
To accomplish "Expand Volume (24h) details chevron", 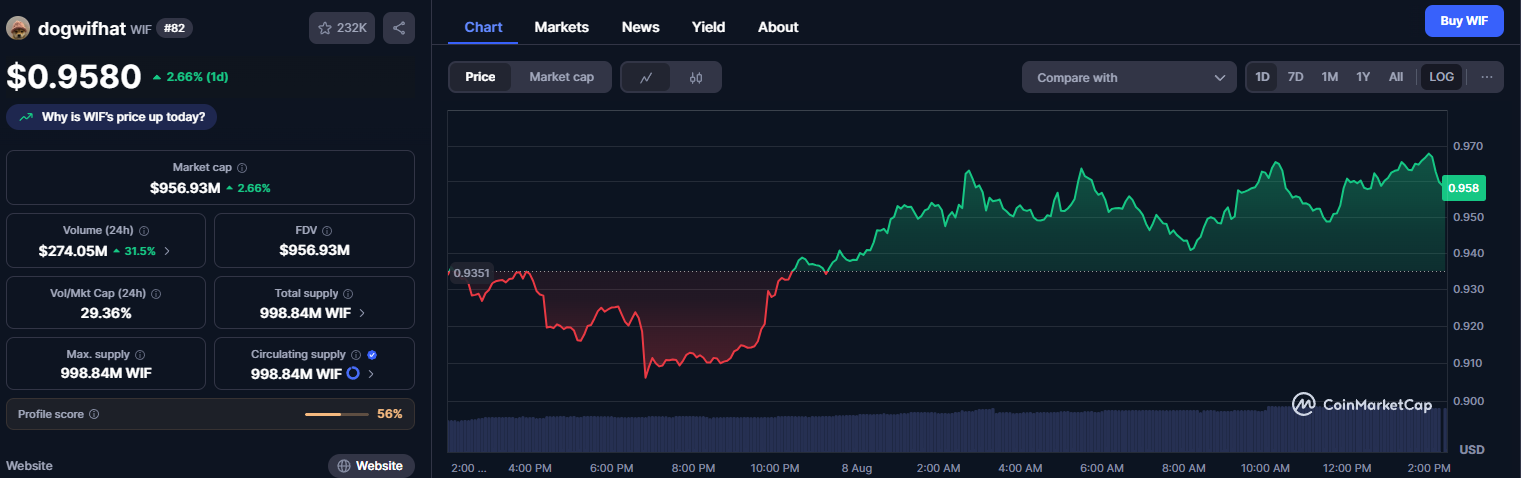I will point(167,251).
